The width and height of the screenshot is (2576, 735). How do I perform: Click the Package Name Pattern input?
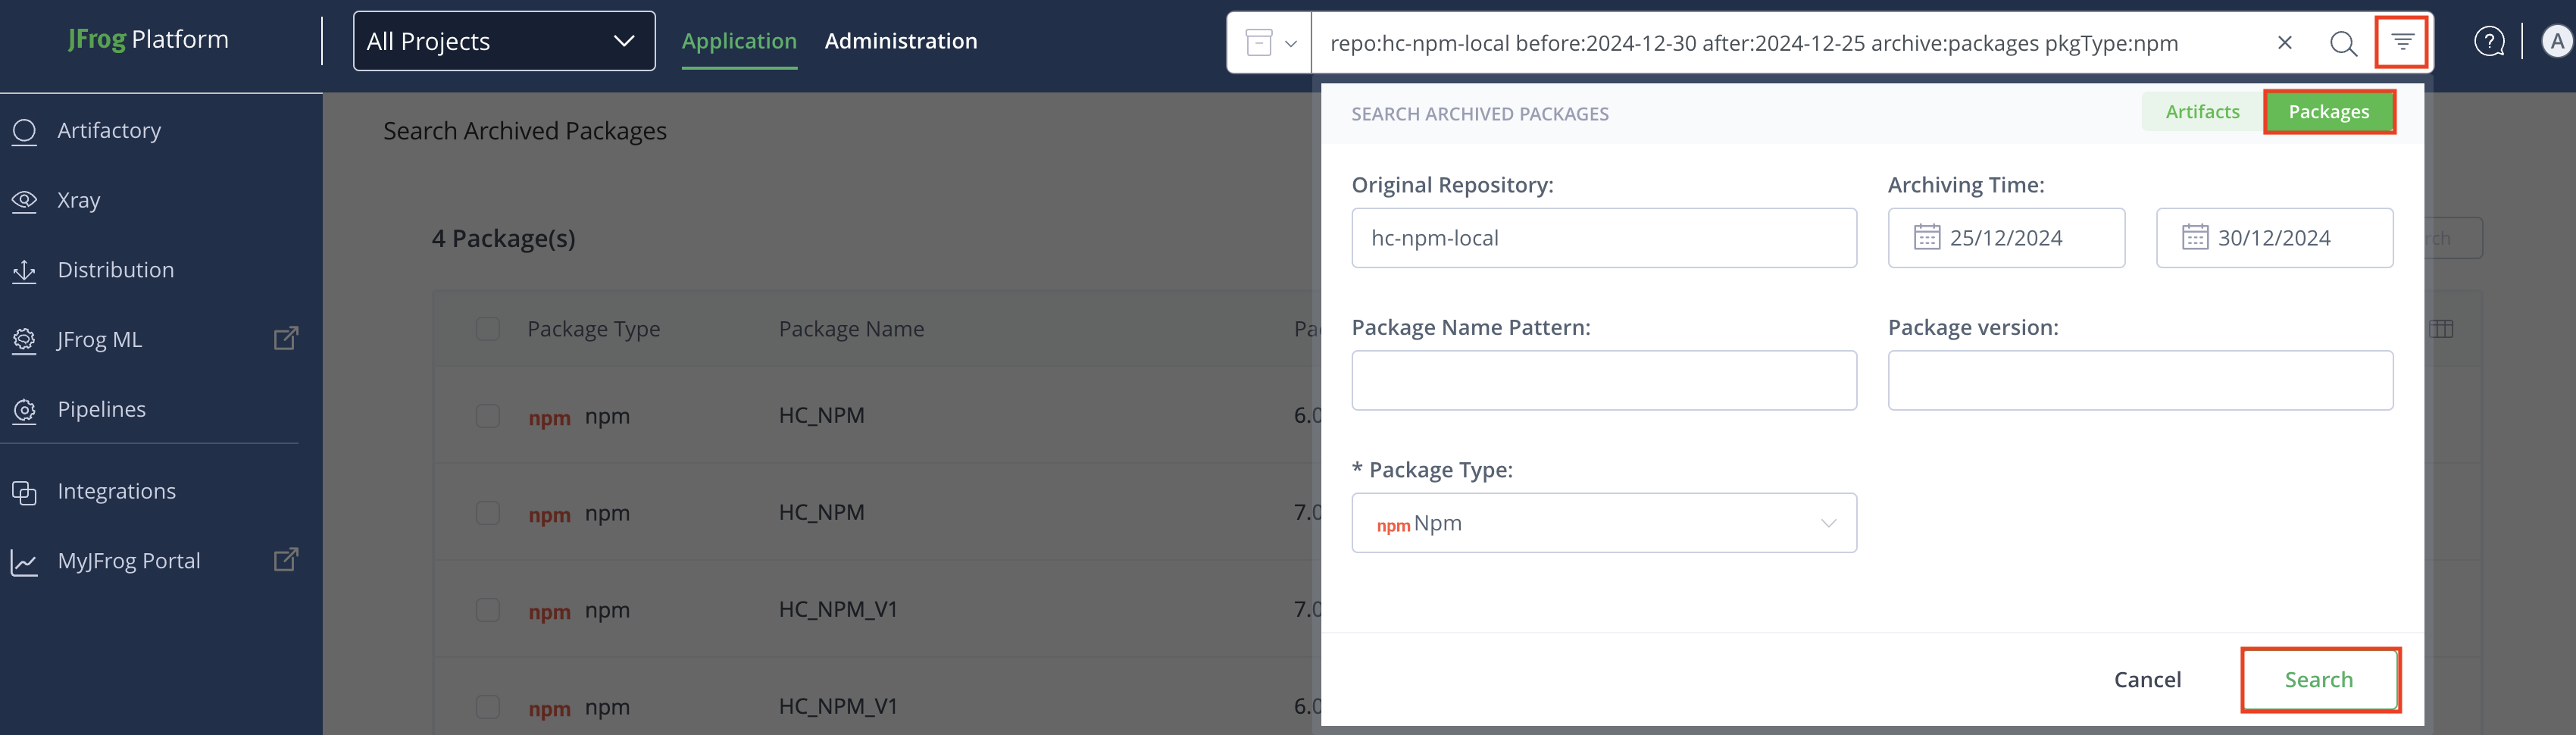1604,380
